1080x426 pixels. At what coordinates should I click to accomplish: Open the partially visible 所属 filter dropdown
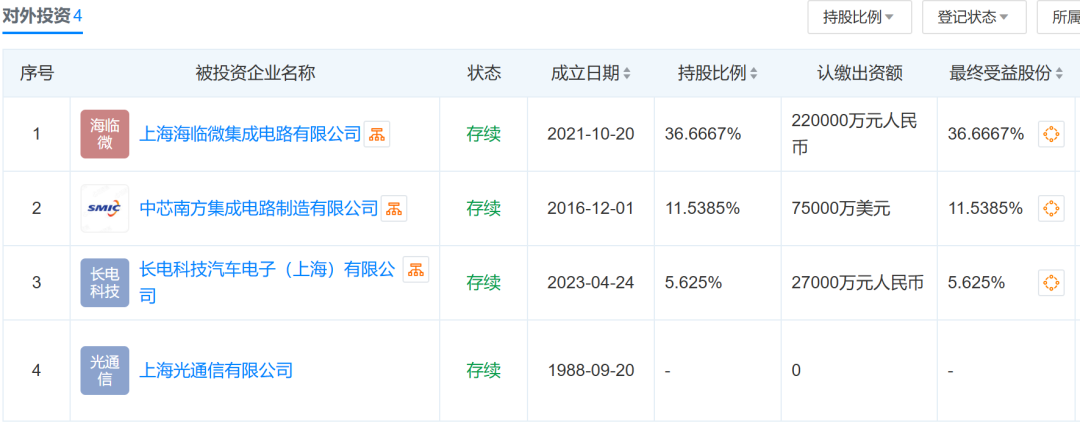(x=1059, y=17)
